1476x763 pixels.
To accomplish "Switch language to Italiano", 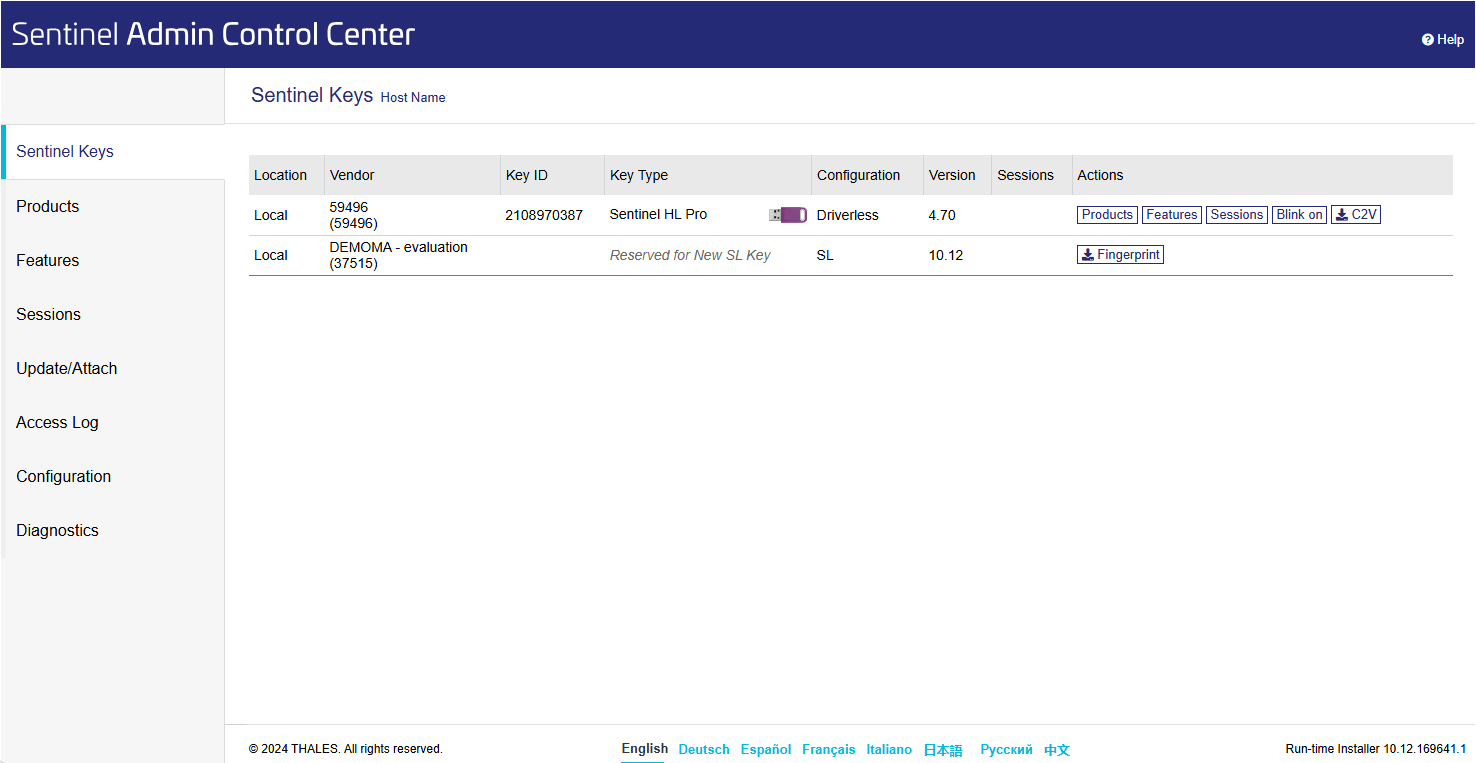I will click(889, 749).
